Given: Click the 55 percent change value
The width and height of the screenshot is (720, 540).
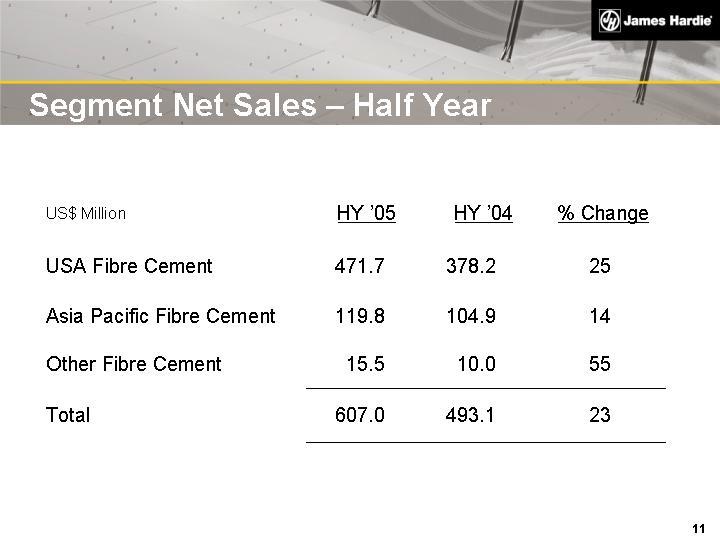Looking at the screenshot, I should click(600, 364).
